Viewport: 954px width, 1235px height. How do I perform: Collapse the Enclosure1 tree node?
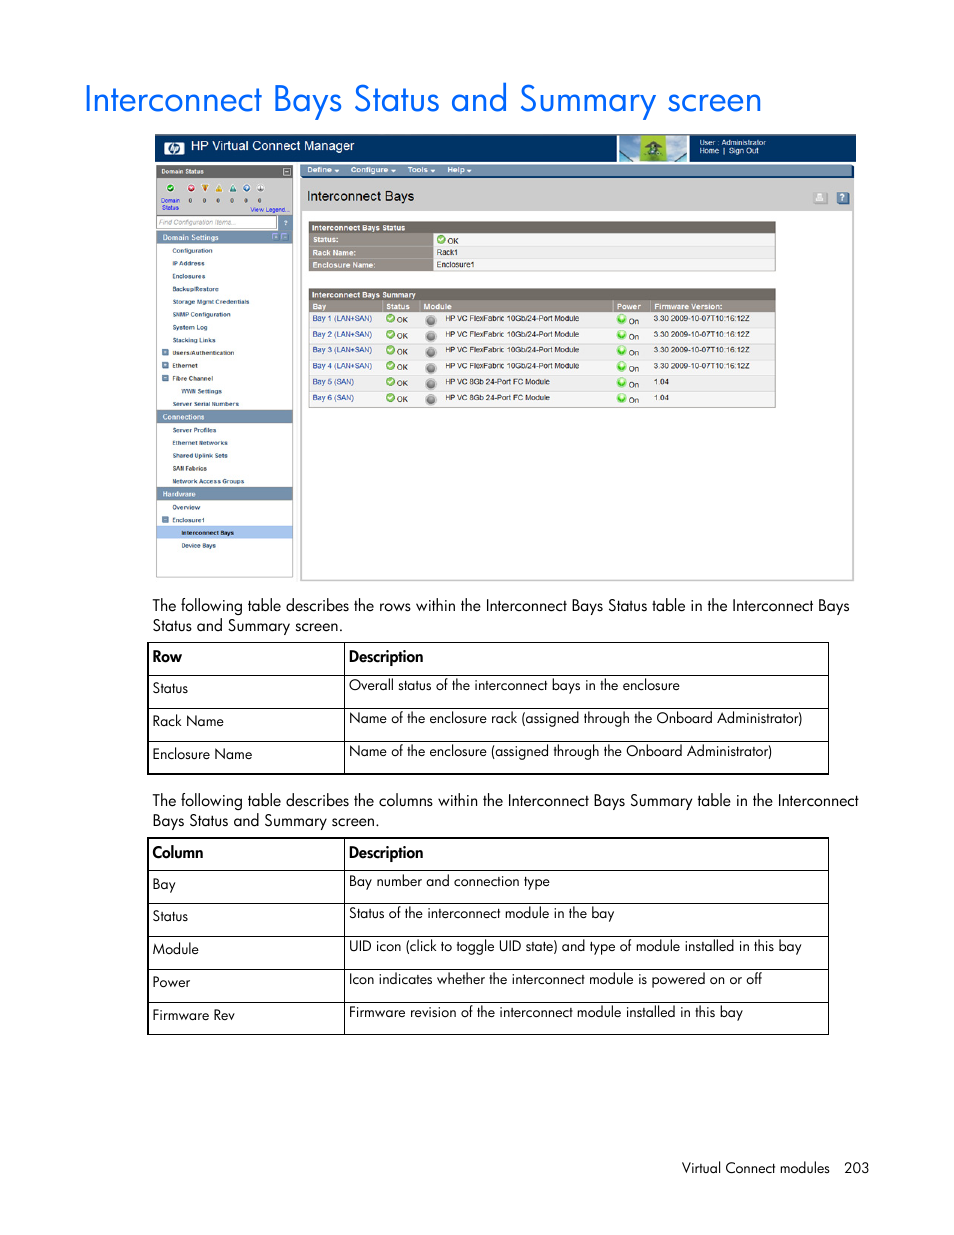click(165, 520)
